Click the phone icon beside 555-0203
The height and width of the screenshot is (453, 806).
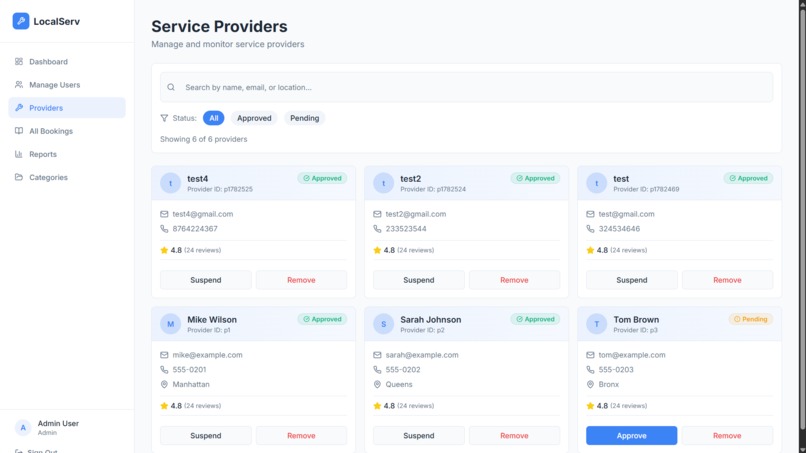pyautogui.click(x=590, y=370)
